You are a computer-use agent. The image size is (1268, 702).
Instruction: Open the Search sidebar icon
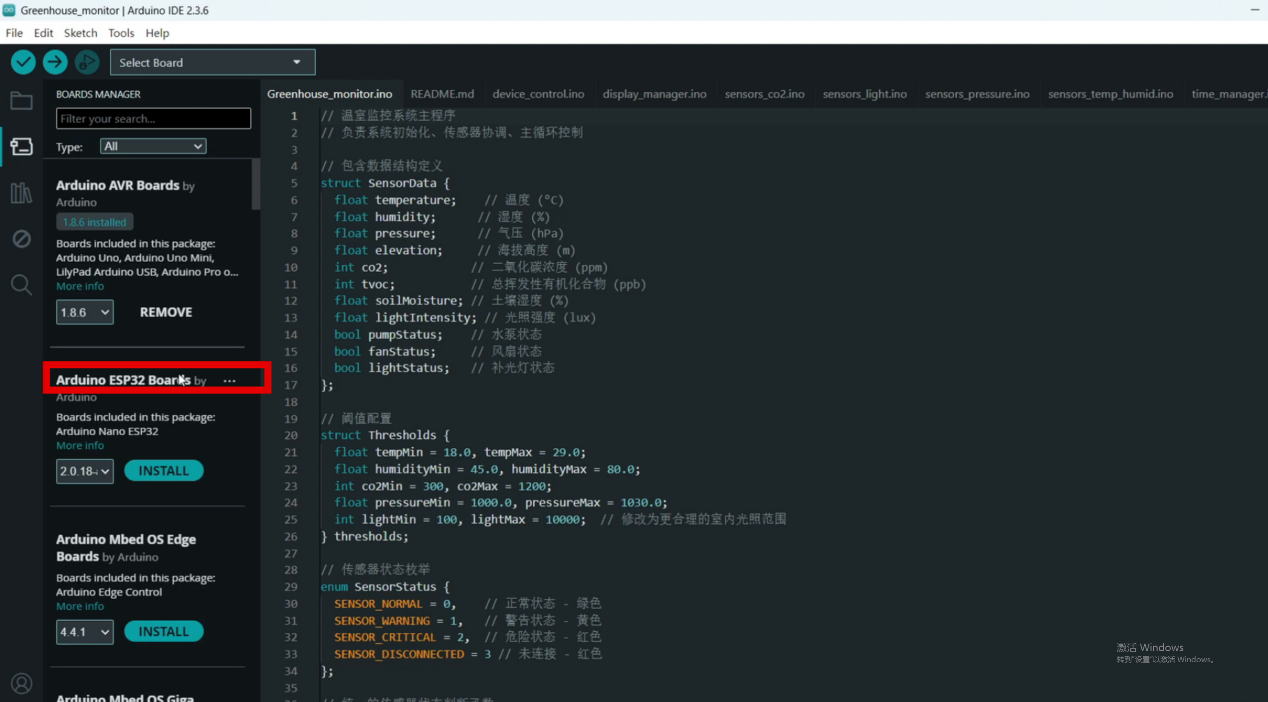(x=21, y=285)
